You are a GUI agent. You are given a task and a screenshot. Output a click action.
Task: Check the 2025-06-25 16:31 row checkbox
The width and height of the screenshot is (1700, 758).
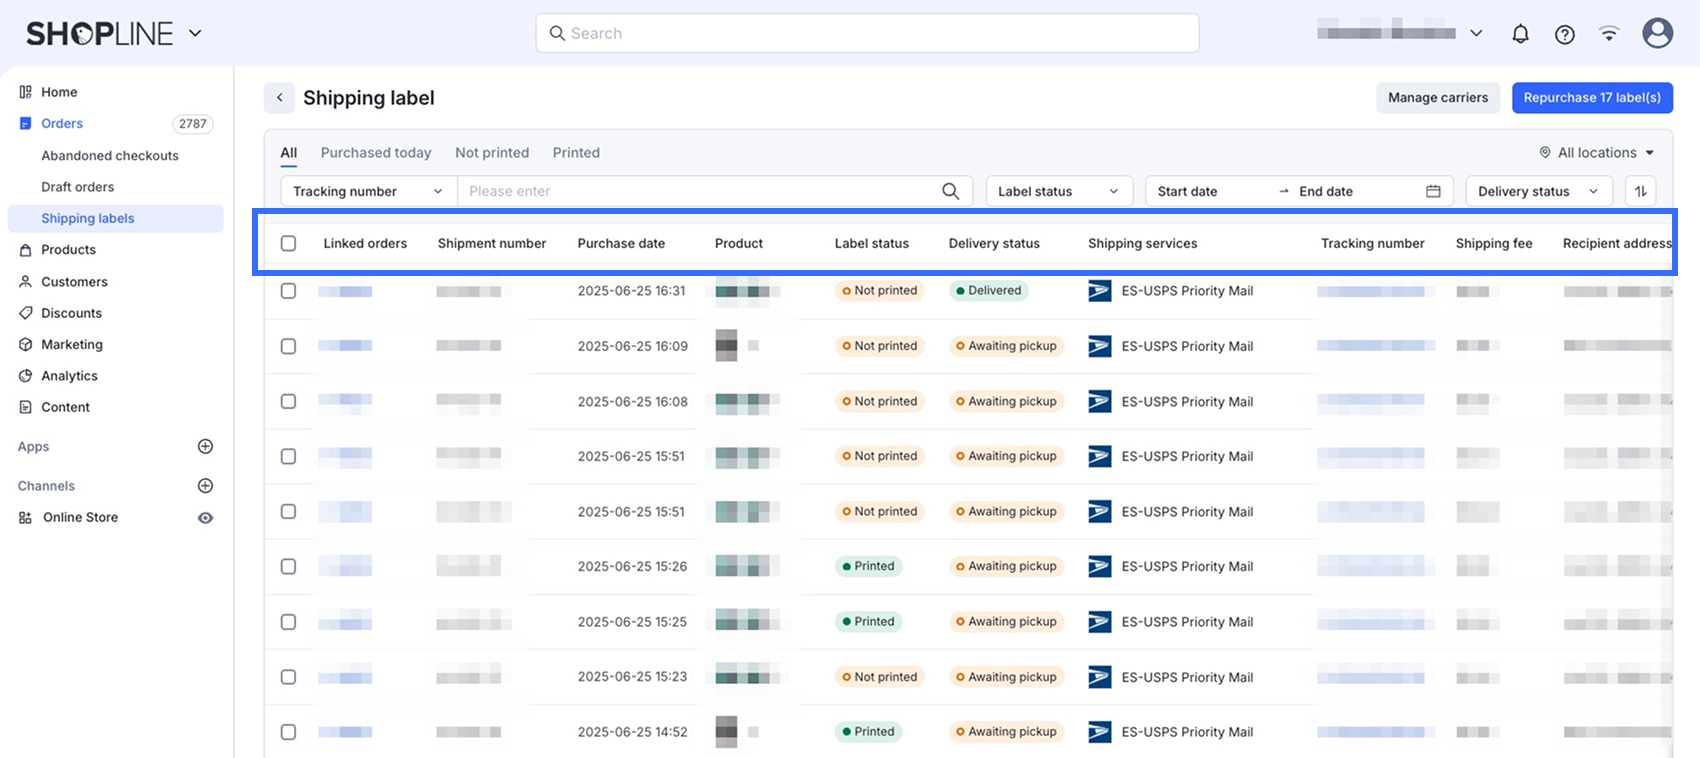coord(288,291)
